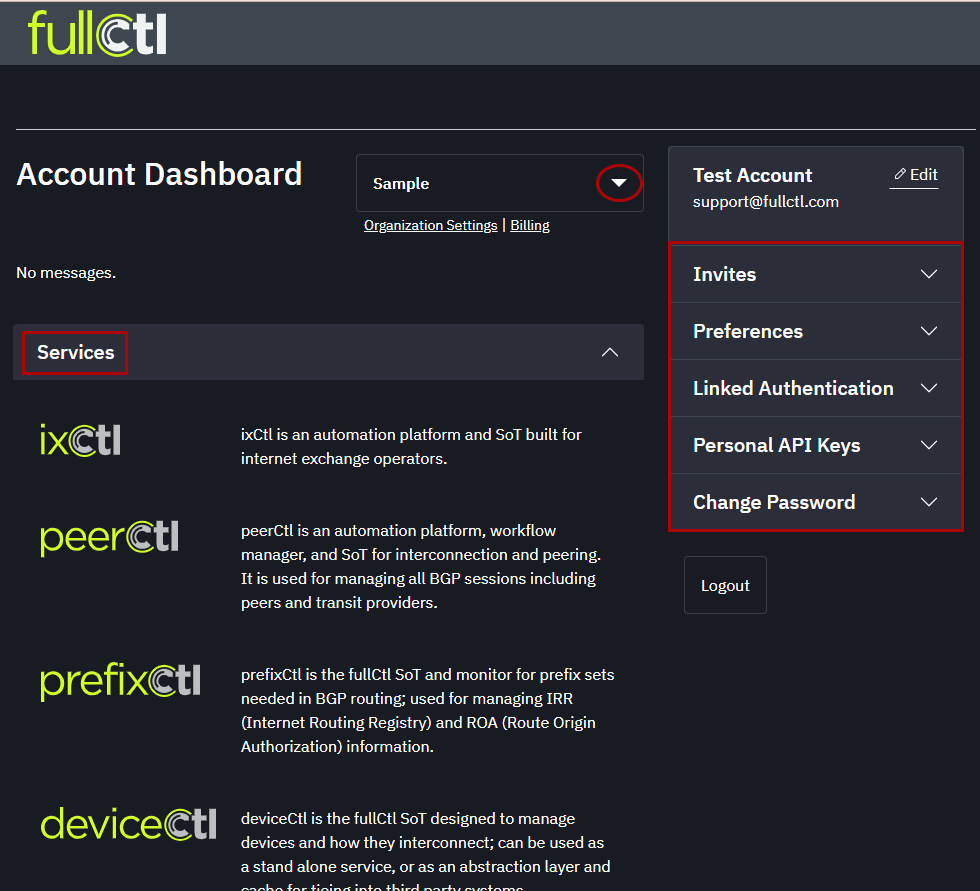Open the peerCtl service logo
The image size is (980, 891).
(109, 537)
